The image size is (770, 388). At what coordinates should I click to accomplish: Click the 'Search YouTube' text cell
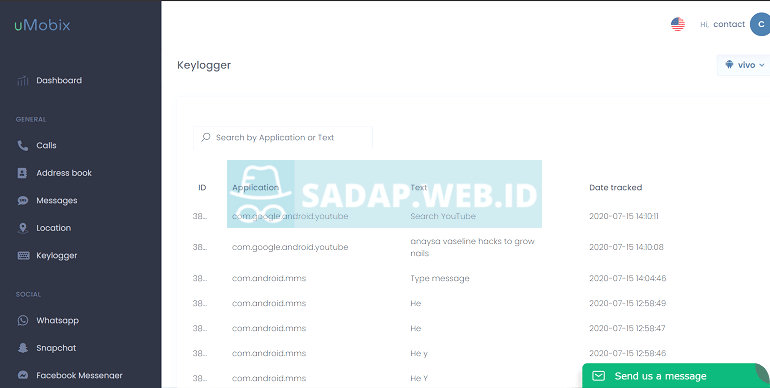click(x=443, y=216)
